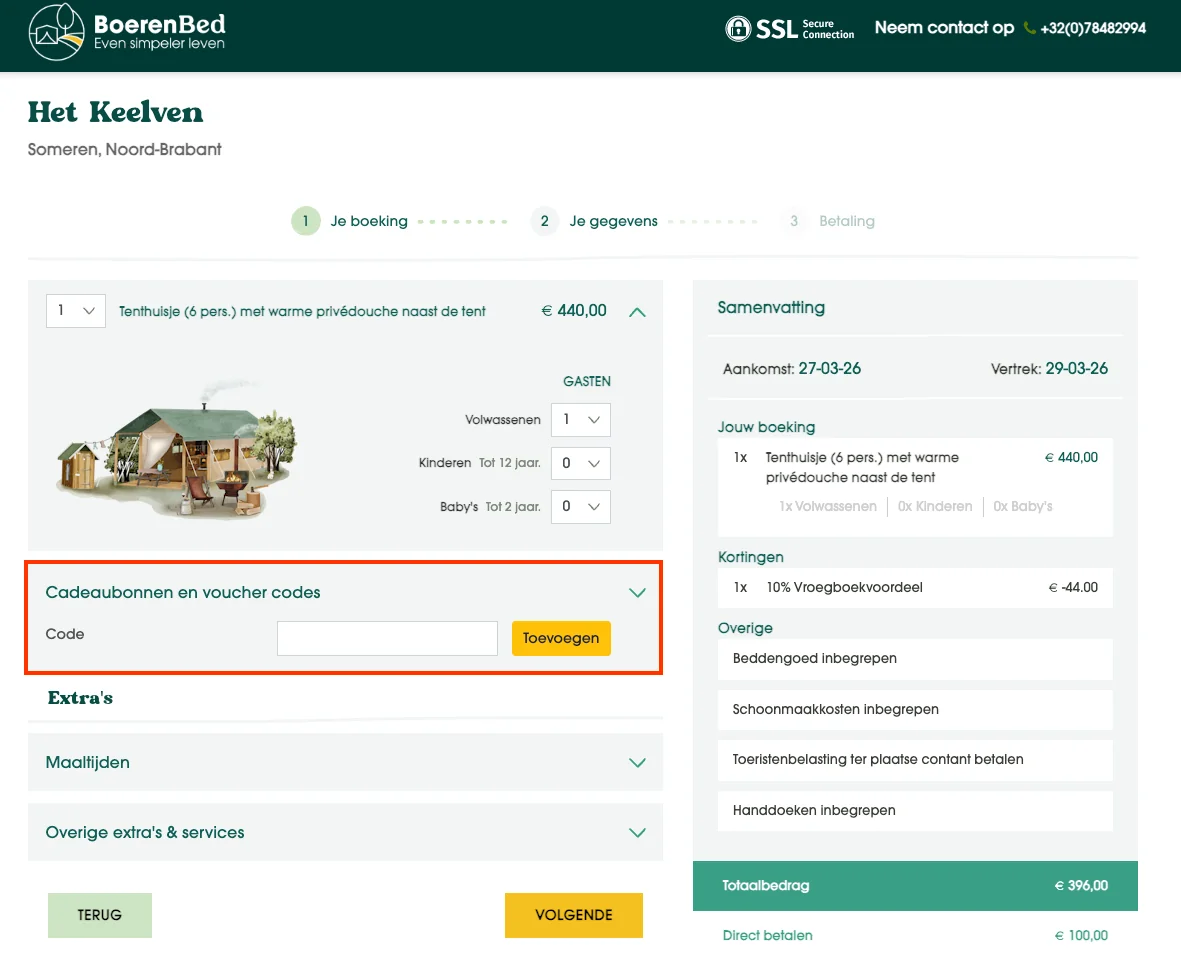
Task: Click the TERUG button
Action: click(99, 915)
